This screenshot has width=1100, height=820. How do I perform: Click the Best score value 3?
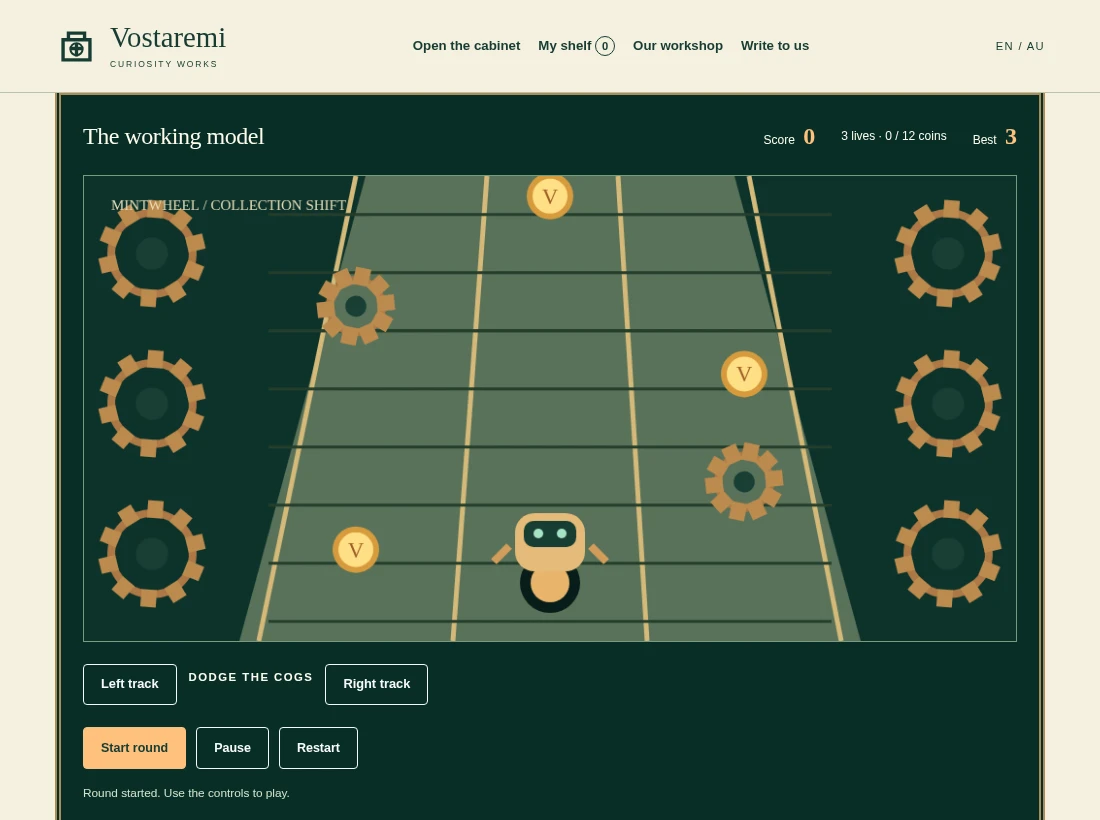[1010, 137]
